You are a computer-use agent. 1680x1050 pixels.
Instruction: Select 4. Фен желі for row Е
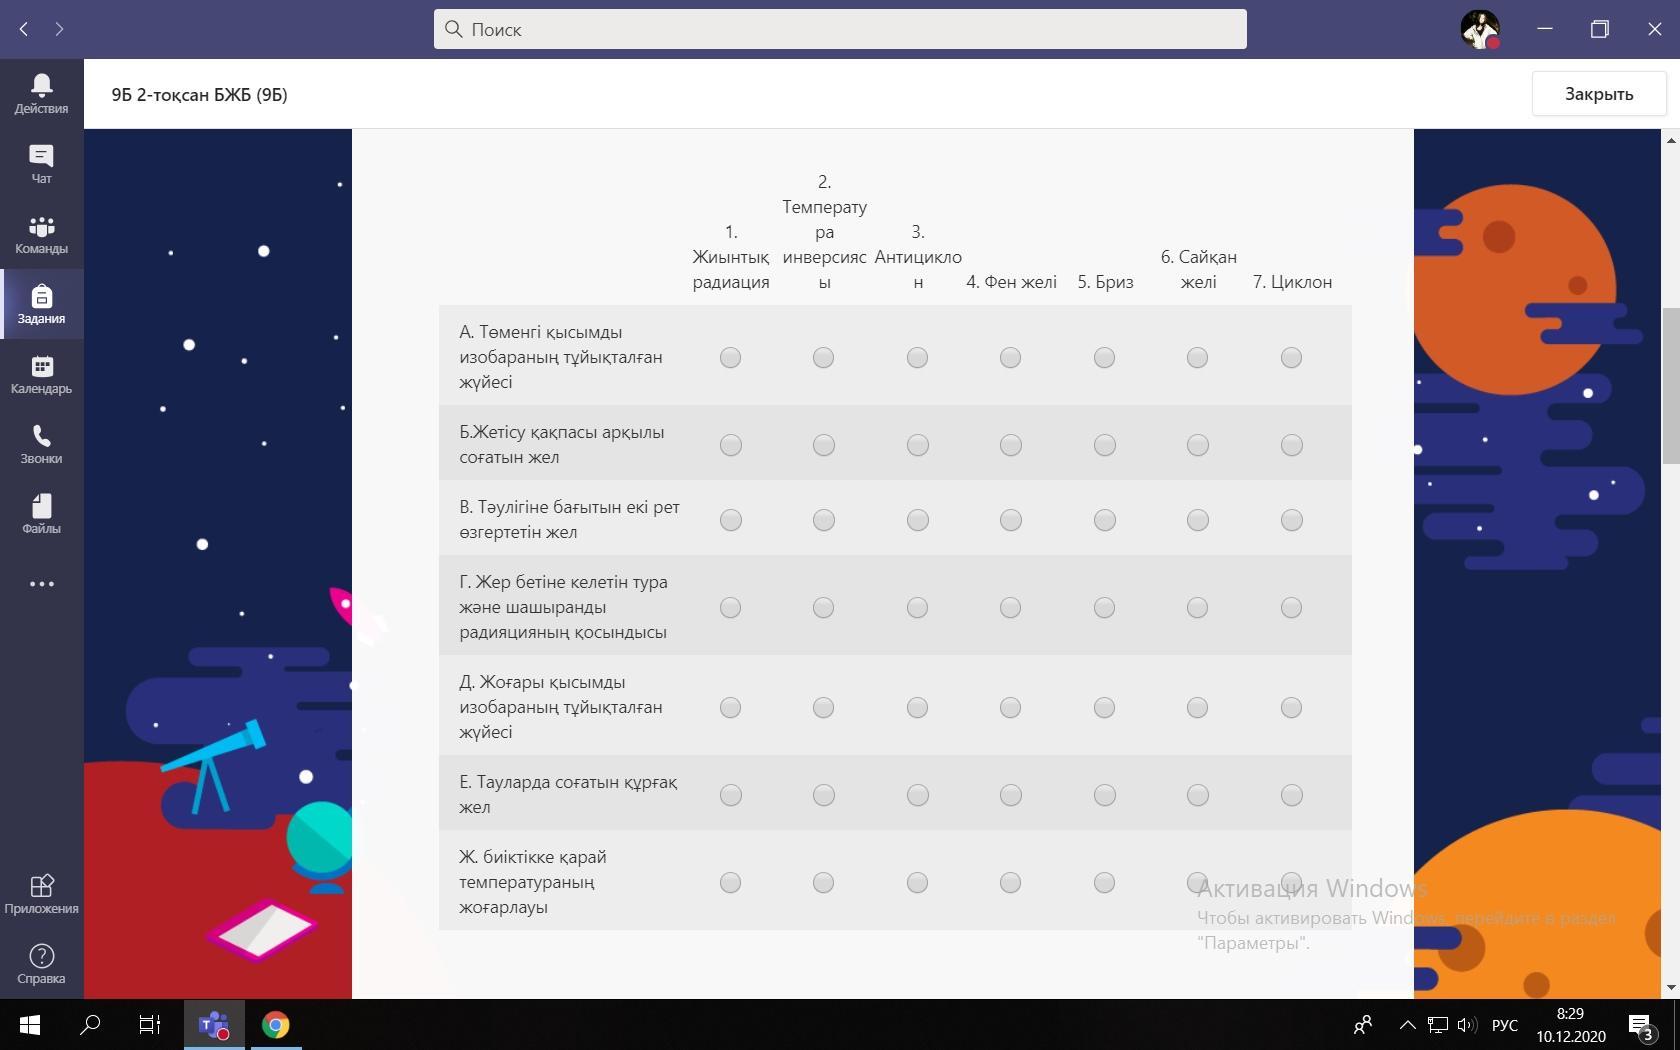pos(1010,795)
